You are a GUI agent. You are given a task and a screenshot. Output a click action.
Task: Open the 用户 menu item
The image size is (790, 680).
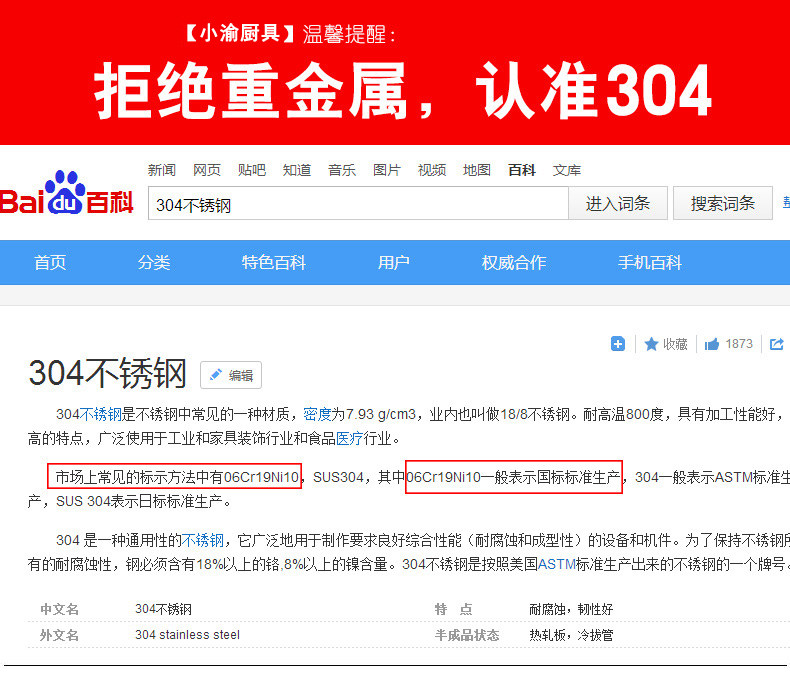click(x=393, y=262)
